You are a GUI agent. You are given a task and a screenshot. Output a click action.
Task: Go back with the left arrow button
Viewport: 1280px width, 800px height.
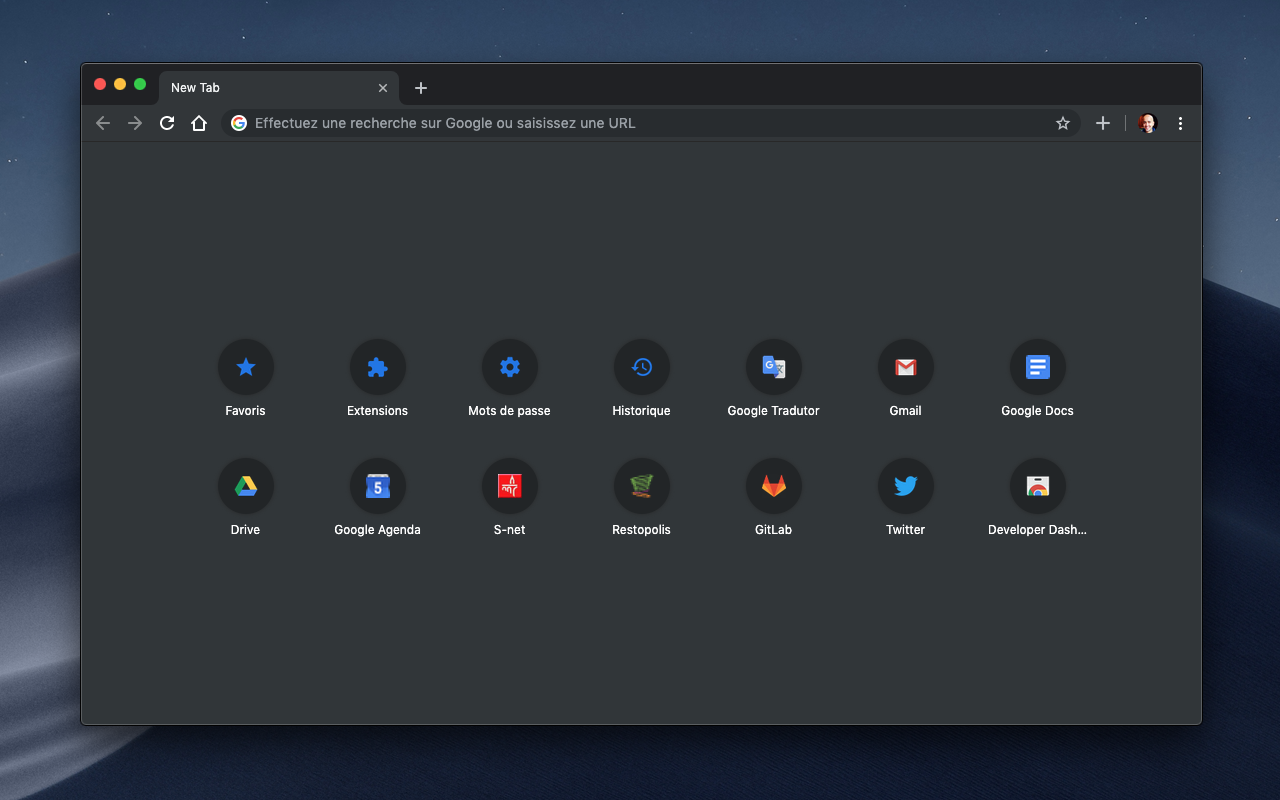[x=102, y=123]
